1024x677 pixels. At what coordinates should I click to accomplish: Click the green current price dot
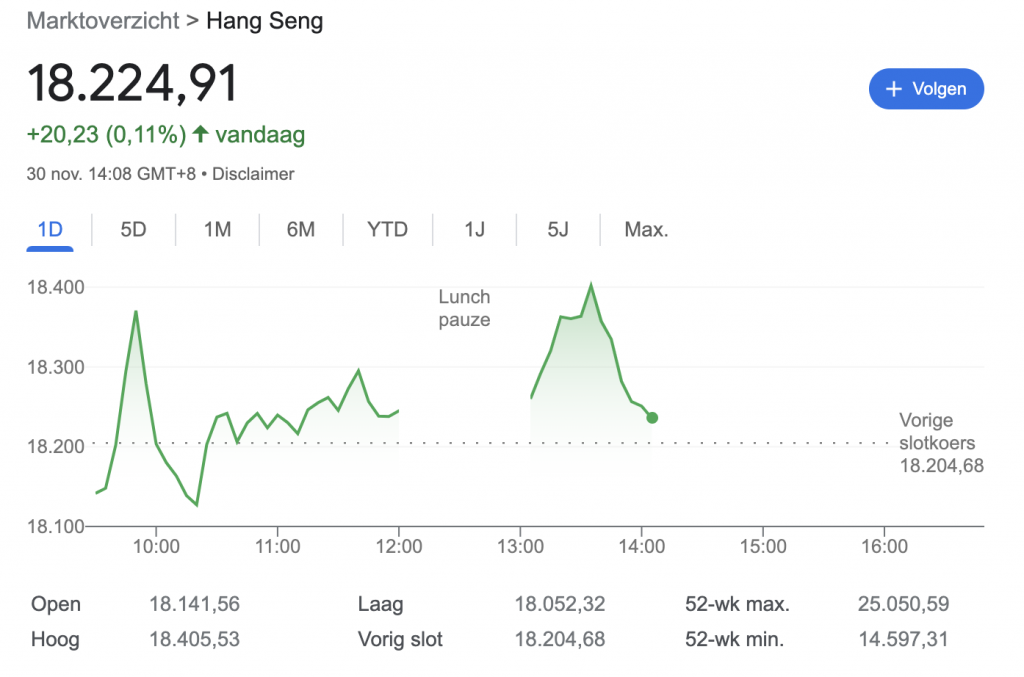tap(652, 418)
